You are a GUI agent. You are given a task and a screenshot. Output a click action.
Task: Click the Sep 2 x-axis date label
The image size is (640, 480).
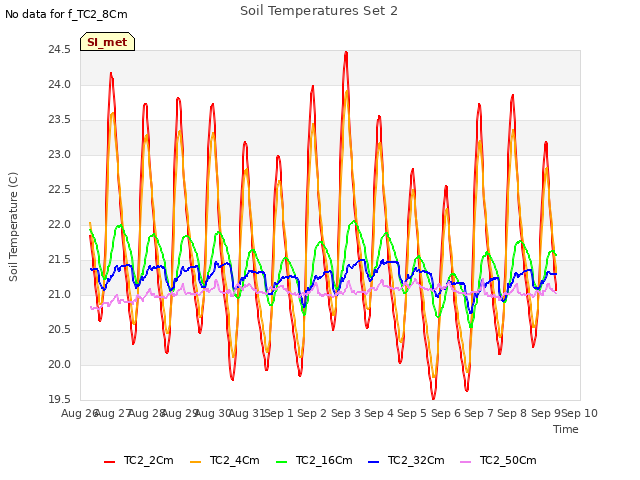click(312, 413)
